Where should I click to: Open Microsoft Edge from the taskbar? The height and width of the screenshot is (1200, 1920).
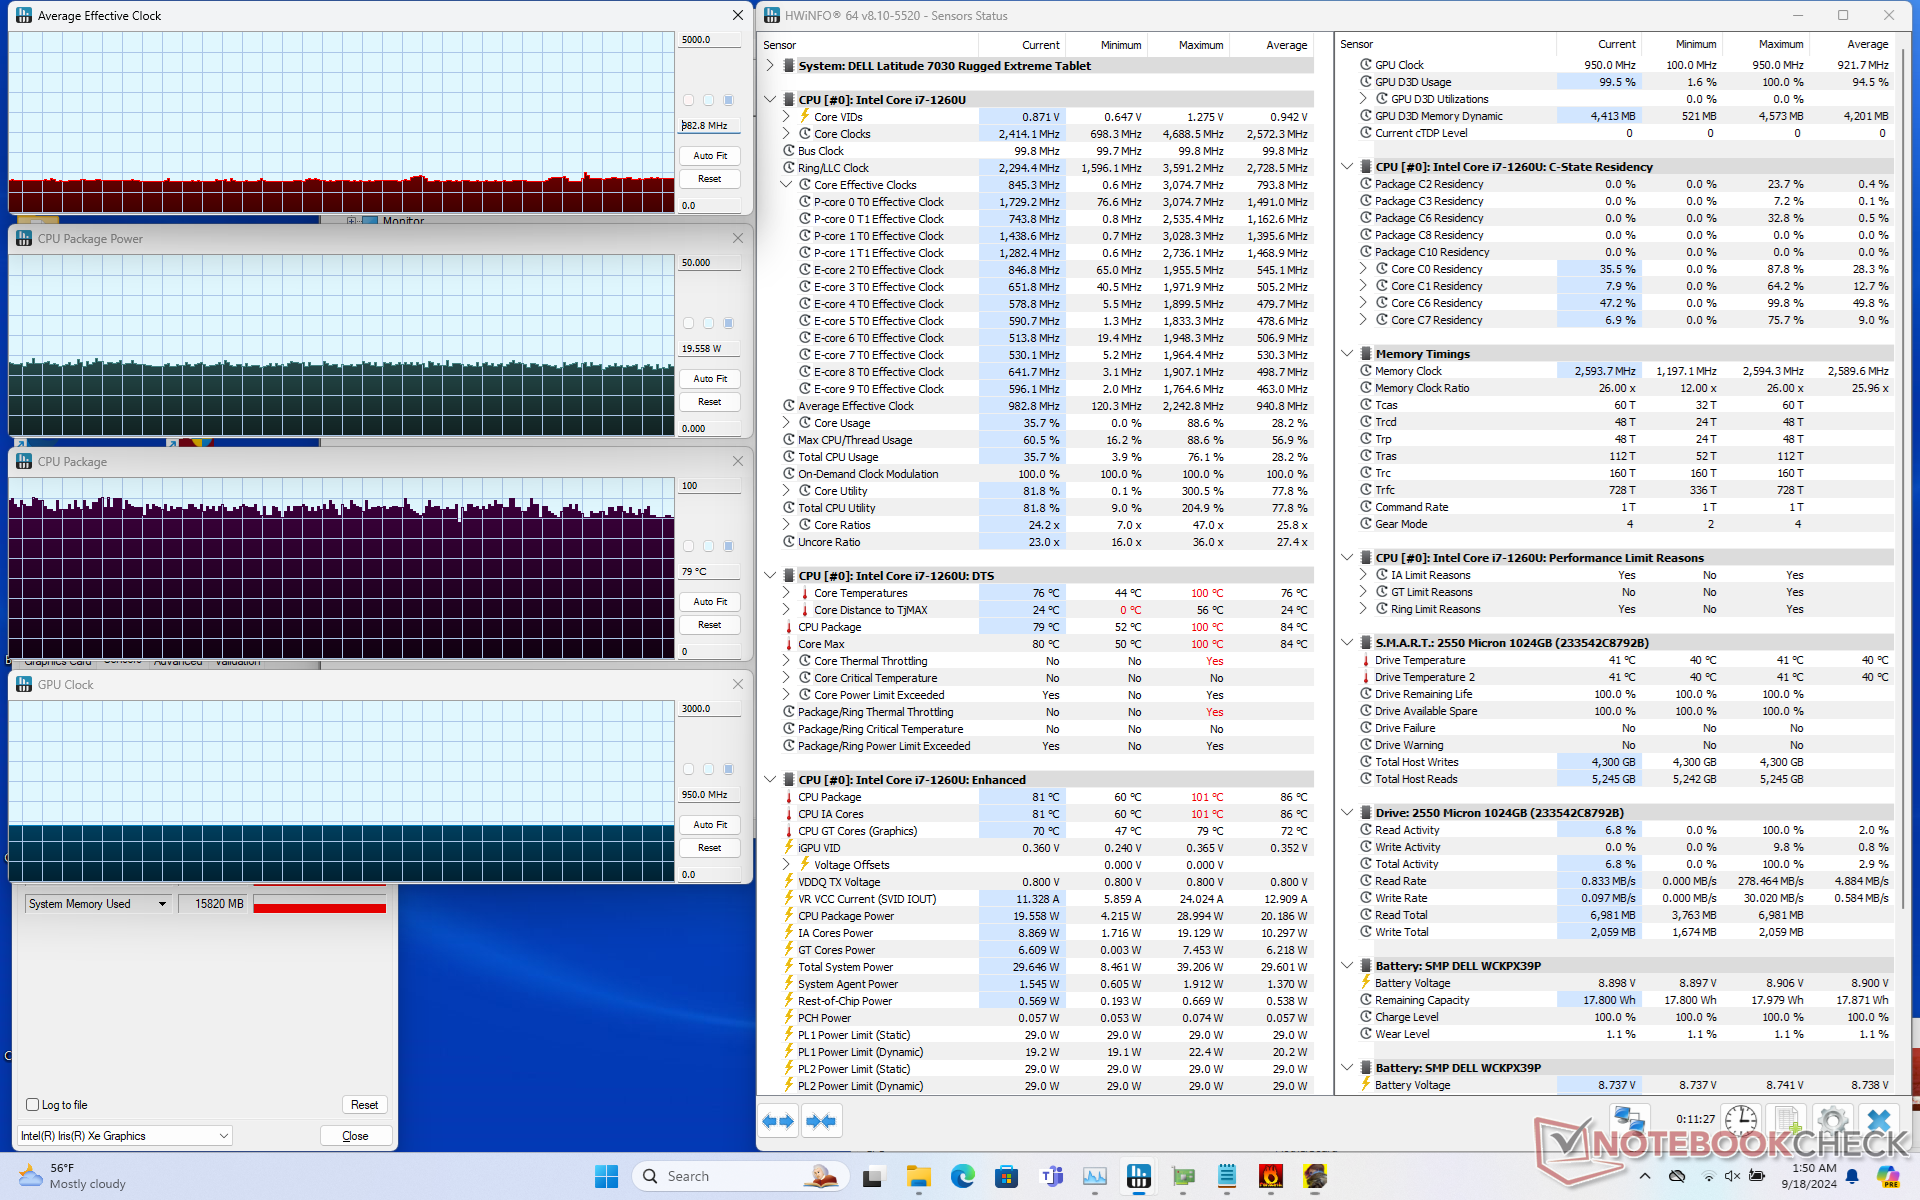coord(962,1177)
